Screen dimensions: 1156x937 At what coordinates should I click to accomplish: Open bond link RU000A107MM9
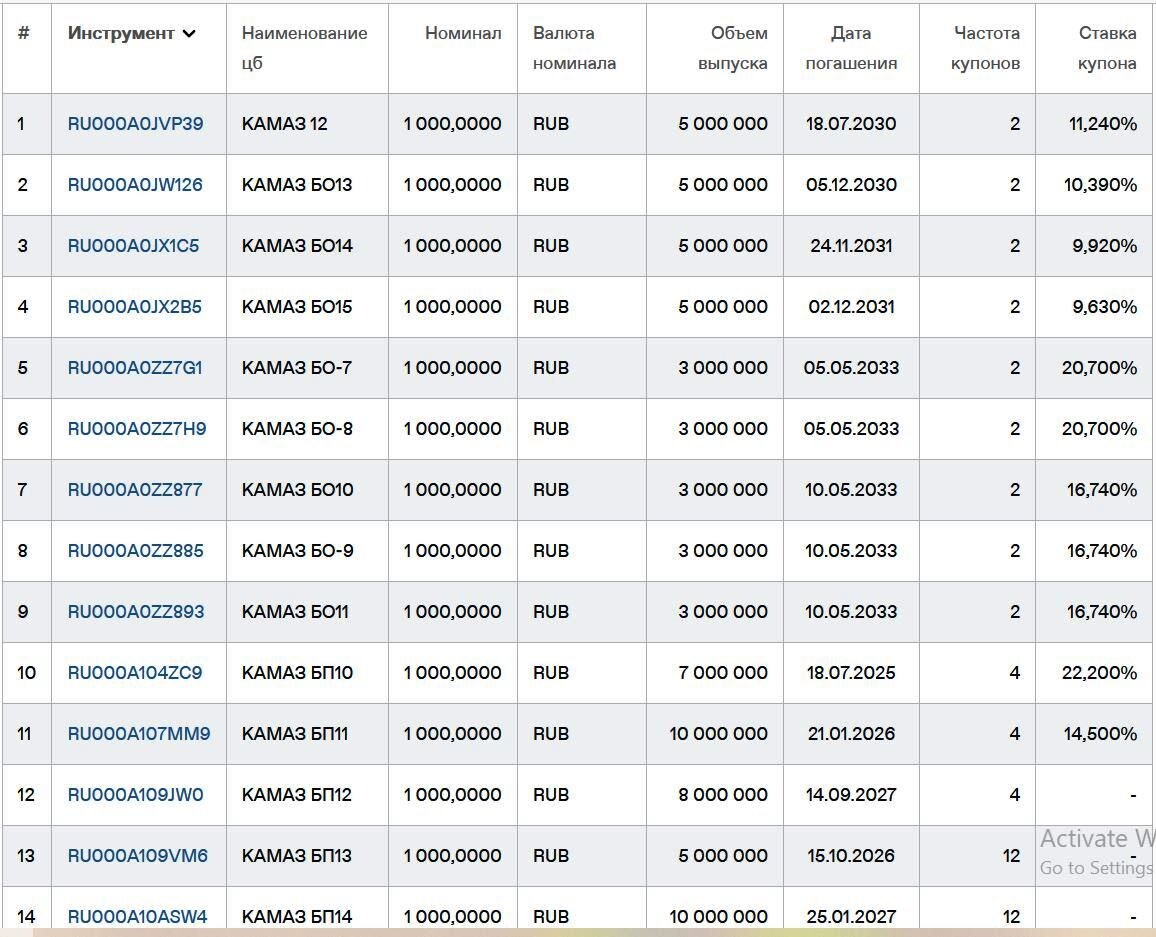point(139,734)
